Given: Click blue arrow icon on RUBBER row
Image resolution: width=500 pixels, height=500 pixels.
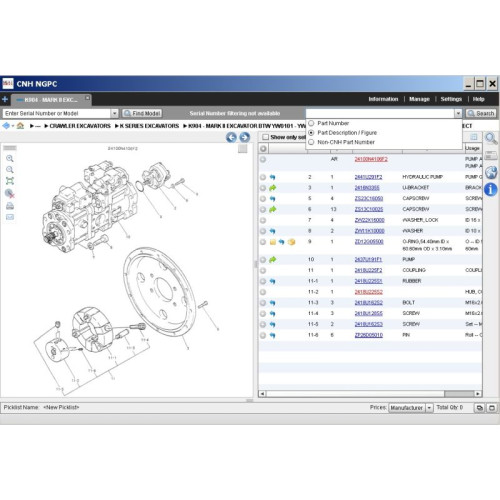Looking at the screenshot, I should coord(272,281).
